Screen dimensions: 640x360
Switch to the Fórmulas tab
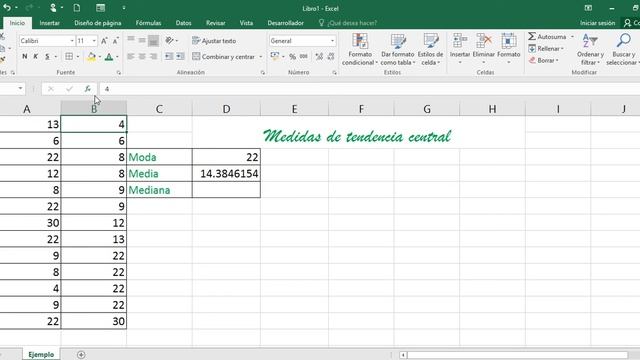coord(148,23)
